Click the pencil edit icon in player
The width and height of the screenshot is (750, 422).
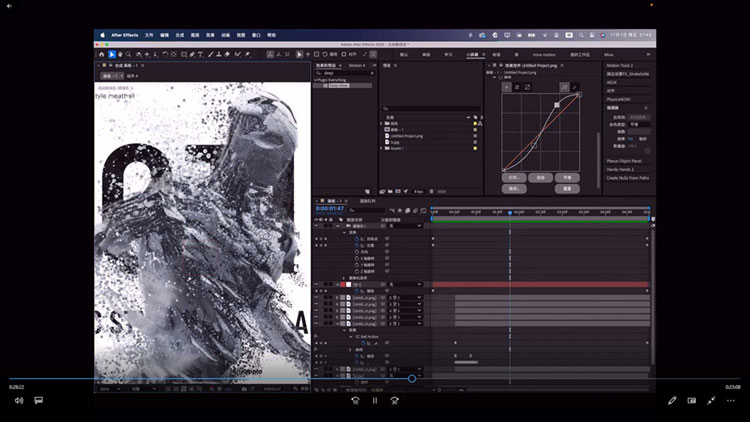pos(673,400)
